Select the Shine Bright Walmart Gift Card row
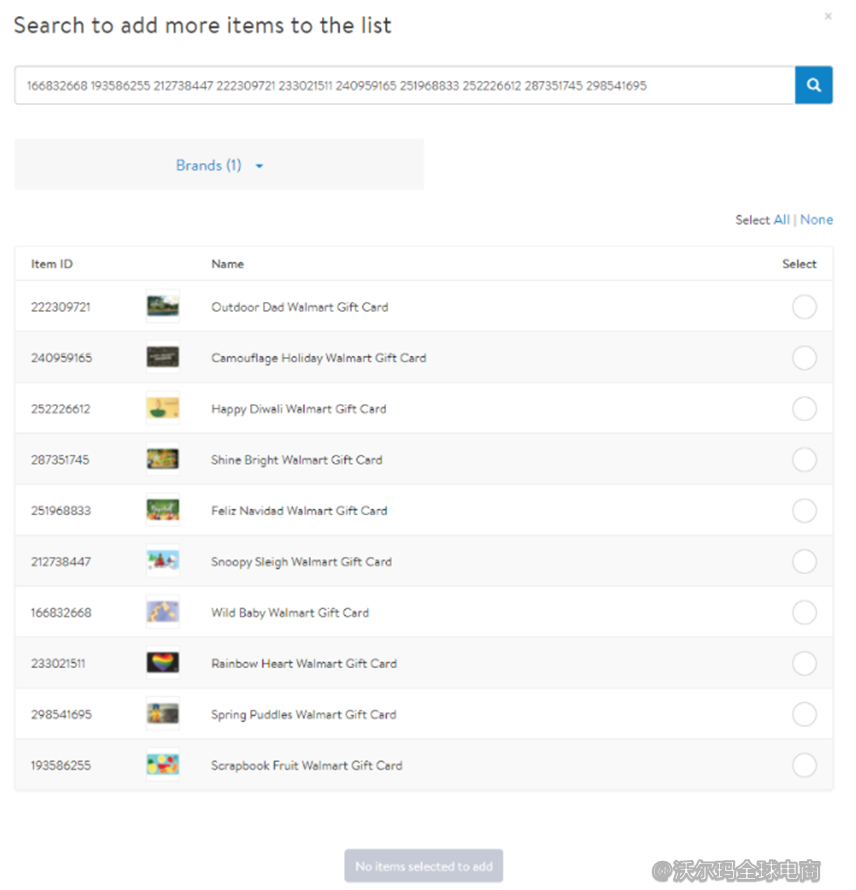 click(803, 460)
